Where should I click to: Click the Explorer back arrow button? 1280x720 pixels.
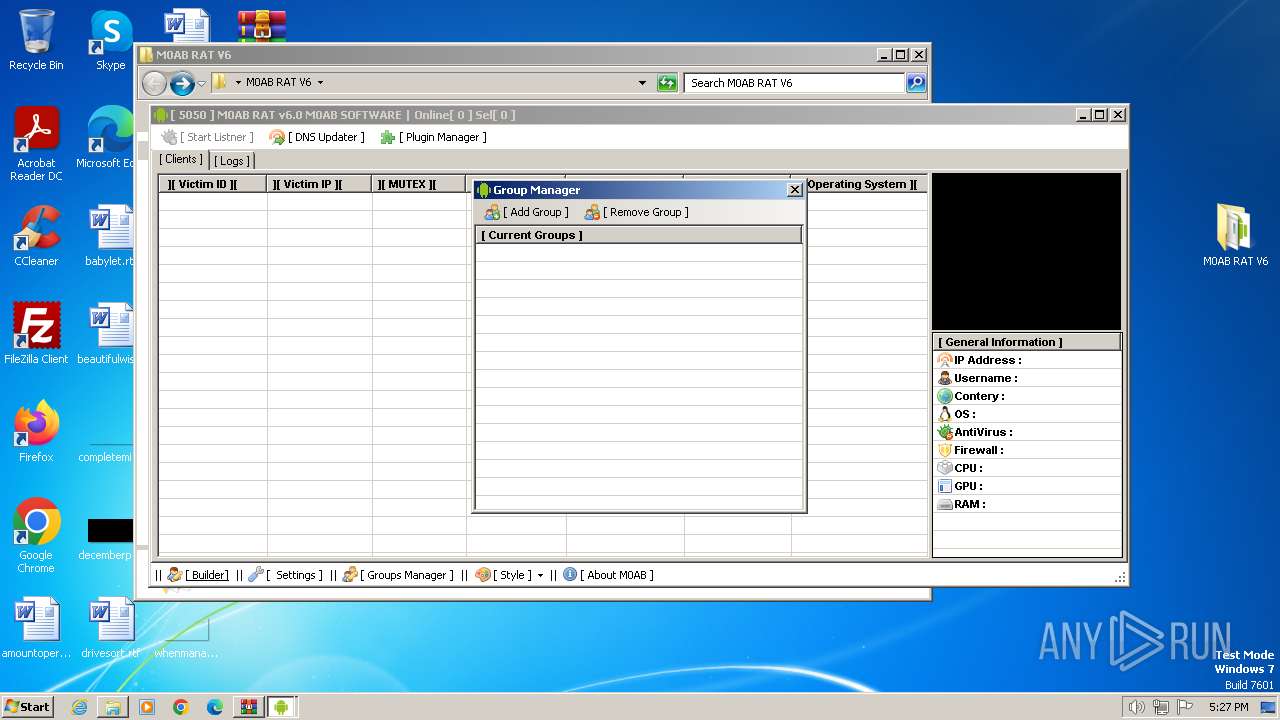pyautogui.click(x=154, y=83)
